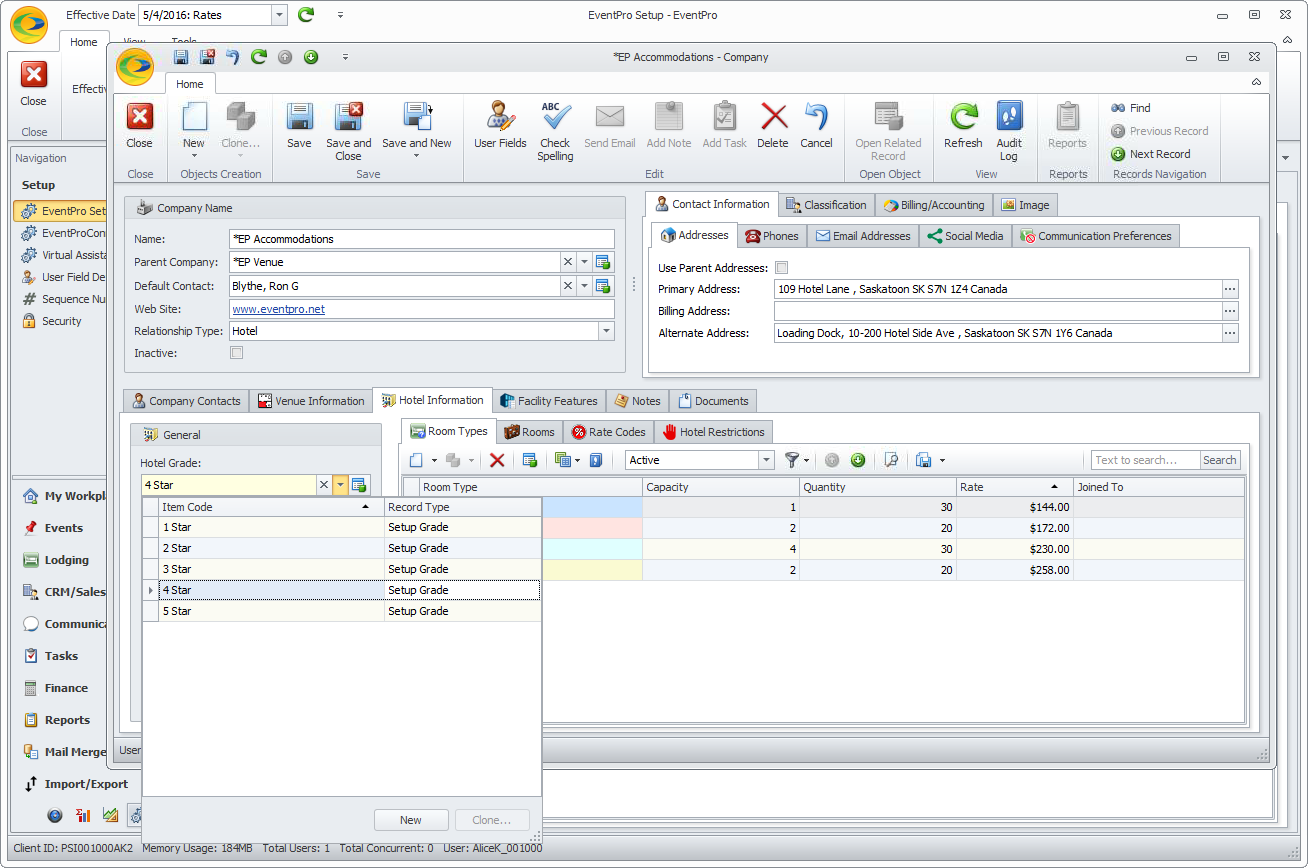Open Security in the Setup navigation
Image resolution: width=1308 pixels, height=868 pixels.
coord(60,321)
